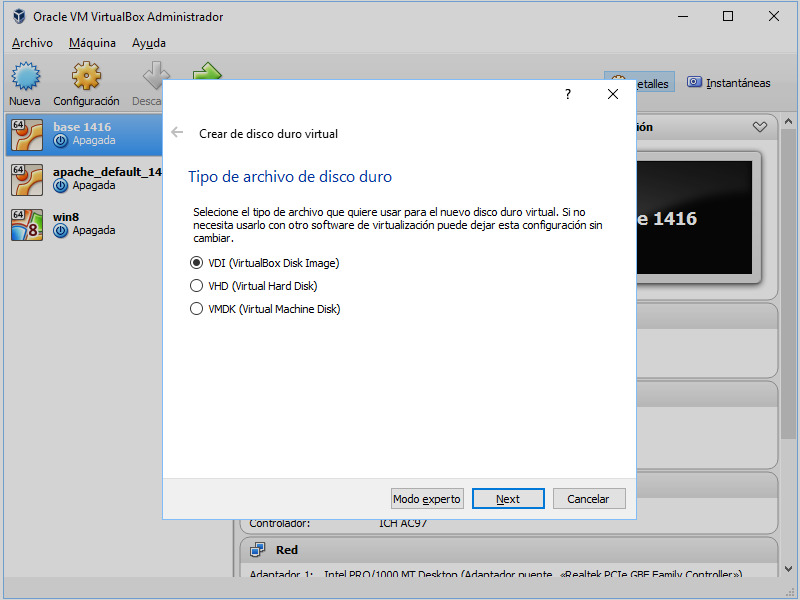Image resolution: width=800 pixels, height=600 pixels.
Task: Click Instantáneas camera icon
Action: 694,82
